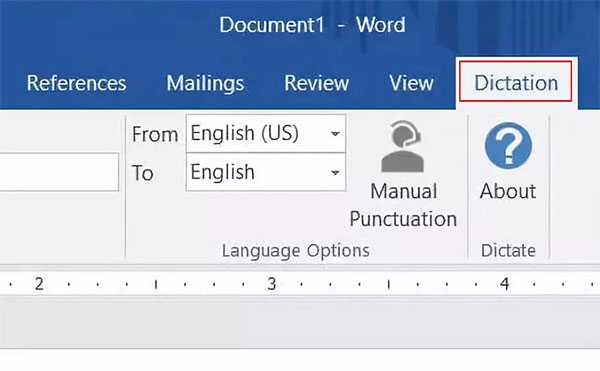The height and width of the screenshot is (371, 600).
Task: Open the About question mark icon
Action: click(x=508, y=146)
